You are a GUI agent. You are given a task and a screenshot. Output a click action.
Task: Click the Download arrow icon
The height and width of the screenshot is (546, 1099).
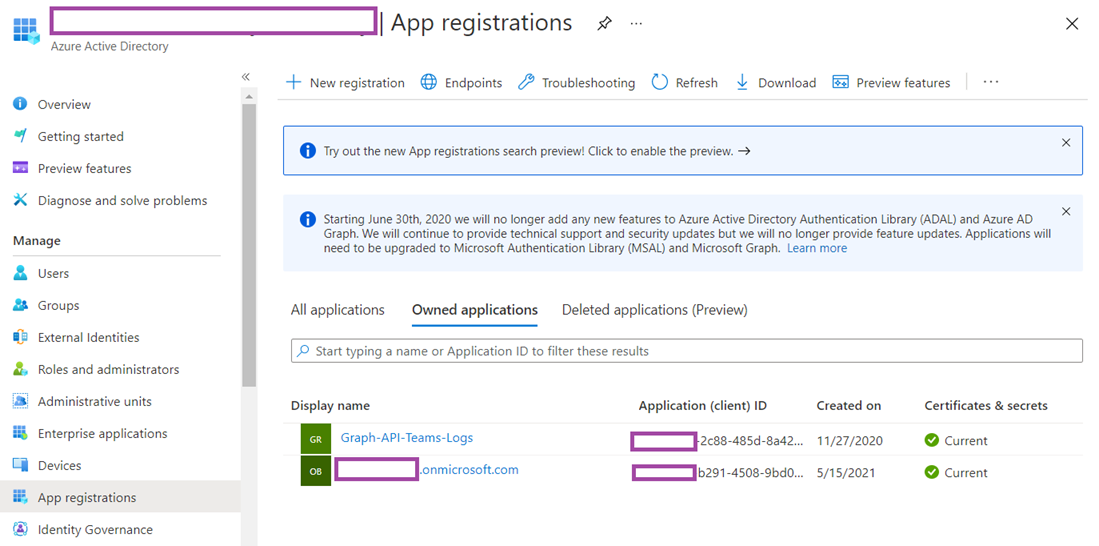click(742, 82)
